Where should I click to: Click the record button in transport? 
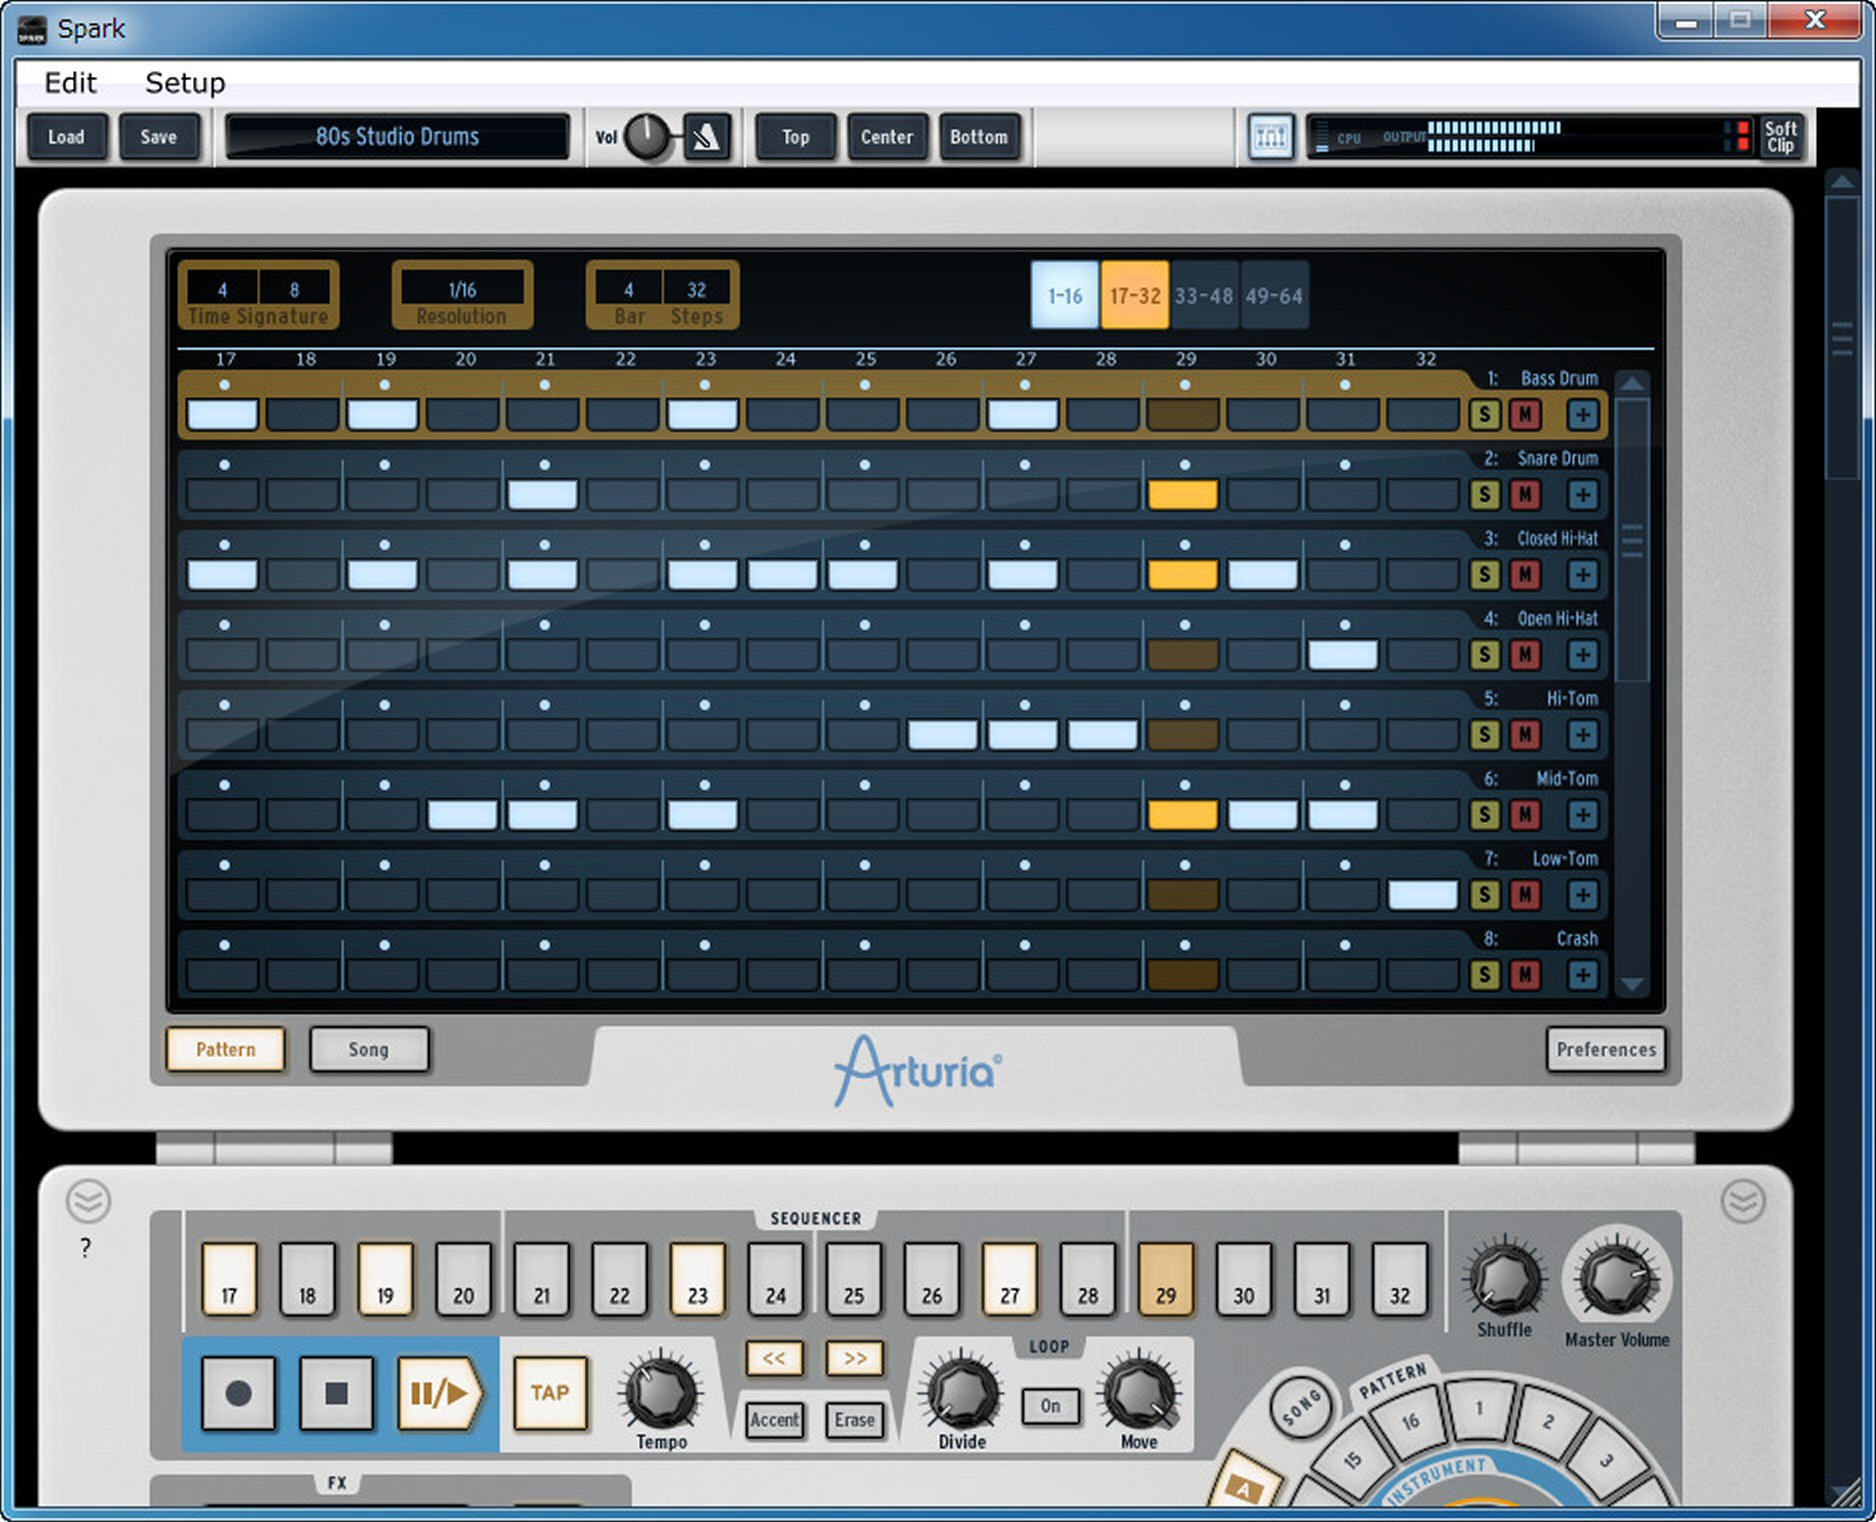coord(238,1392)
